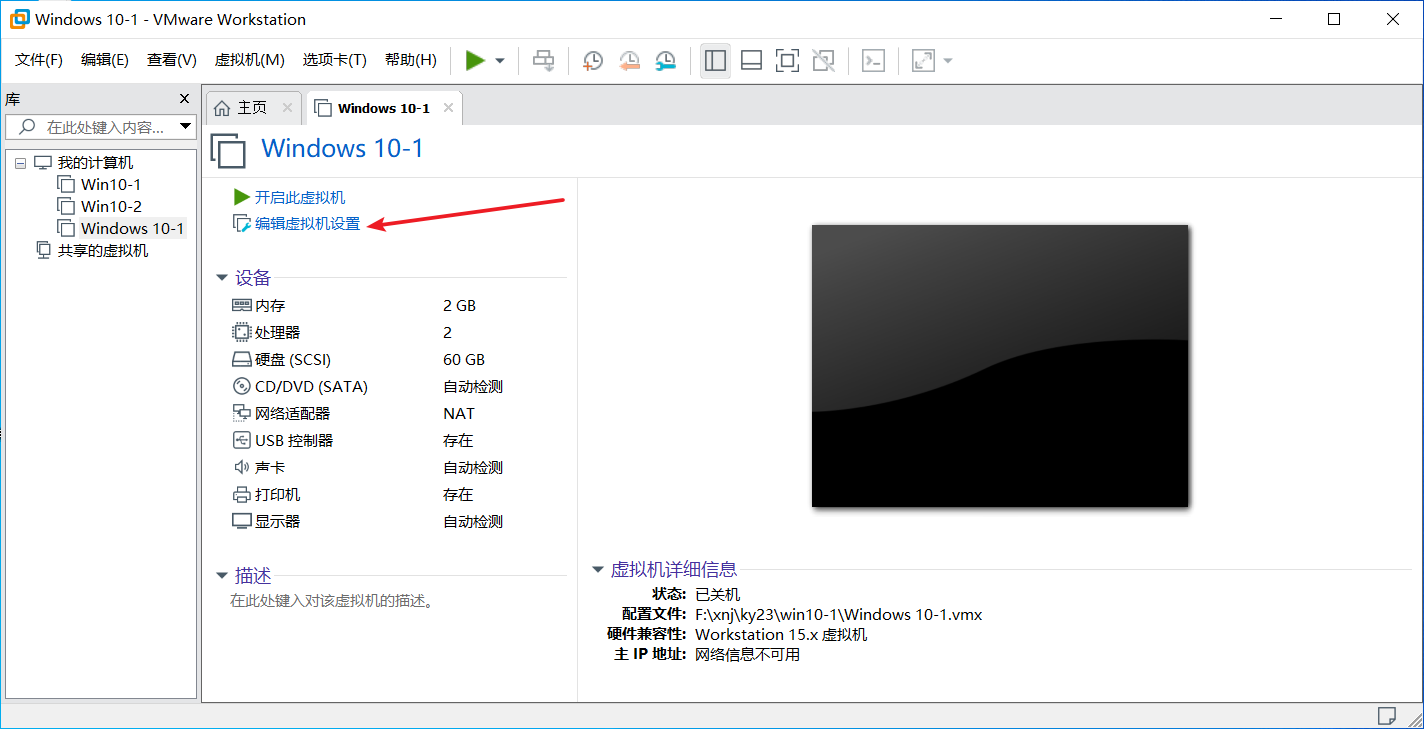Open the 查看(V) menu
1424x729 pixels.
[172, 60]
